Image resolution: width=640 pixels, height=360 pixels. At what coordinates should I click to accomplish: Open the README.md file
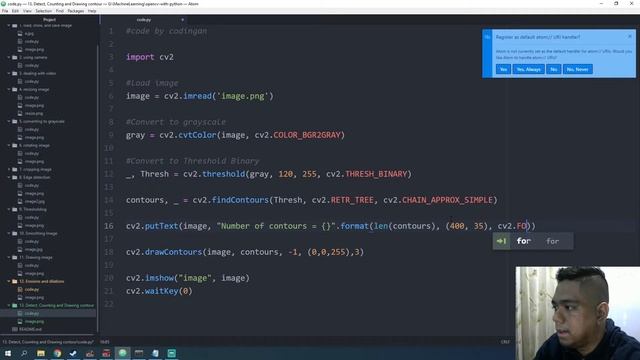[x=30, y=329]
